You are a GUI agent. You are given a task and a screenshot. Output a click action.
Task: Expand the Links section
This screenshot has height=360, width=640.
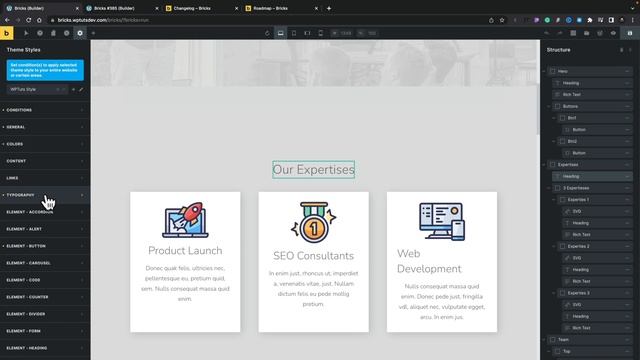coord(45,178)
